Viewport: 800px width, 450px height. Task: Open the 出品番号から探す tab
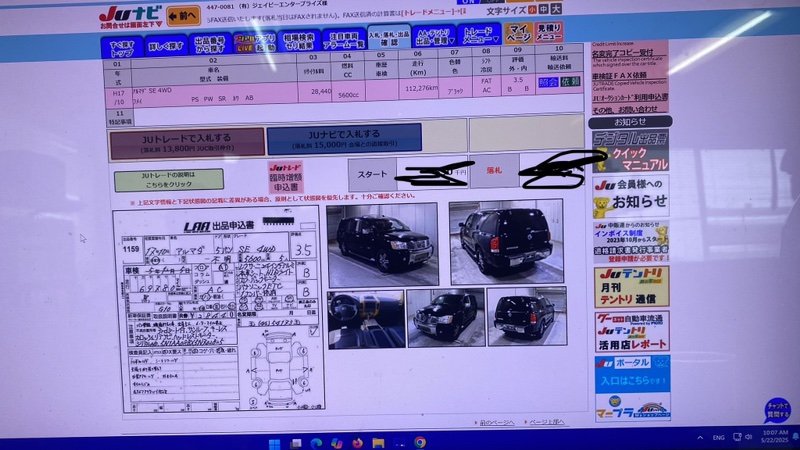[210, 44]
